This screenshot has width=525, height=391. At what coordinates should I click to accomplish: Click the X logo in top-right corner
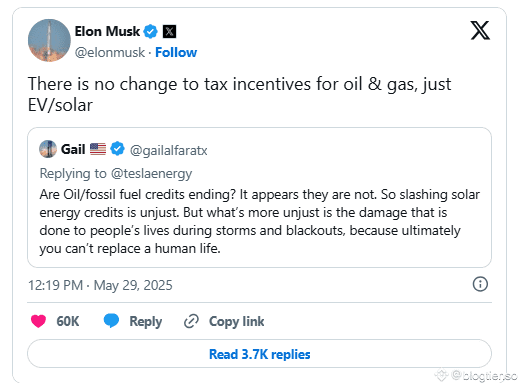pos(480,30)
